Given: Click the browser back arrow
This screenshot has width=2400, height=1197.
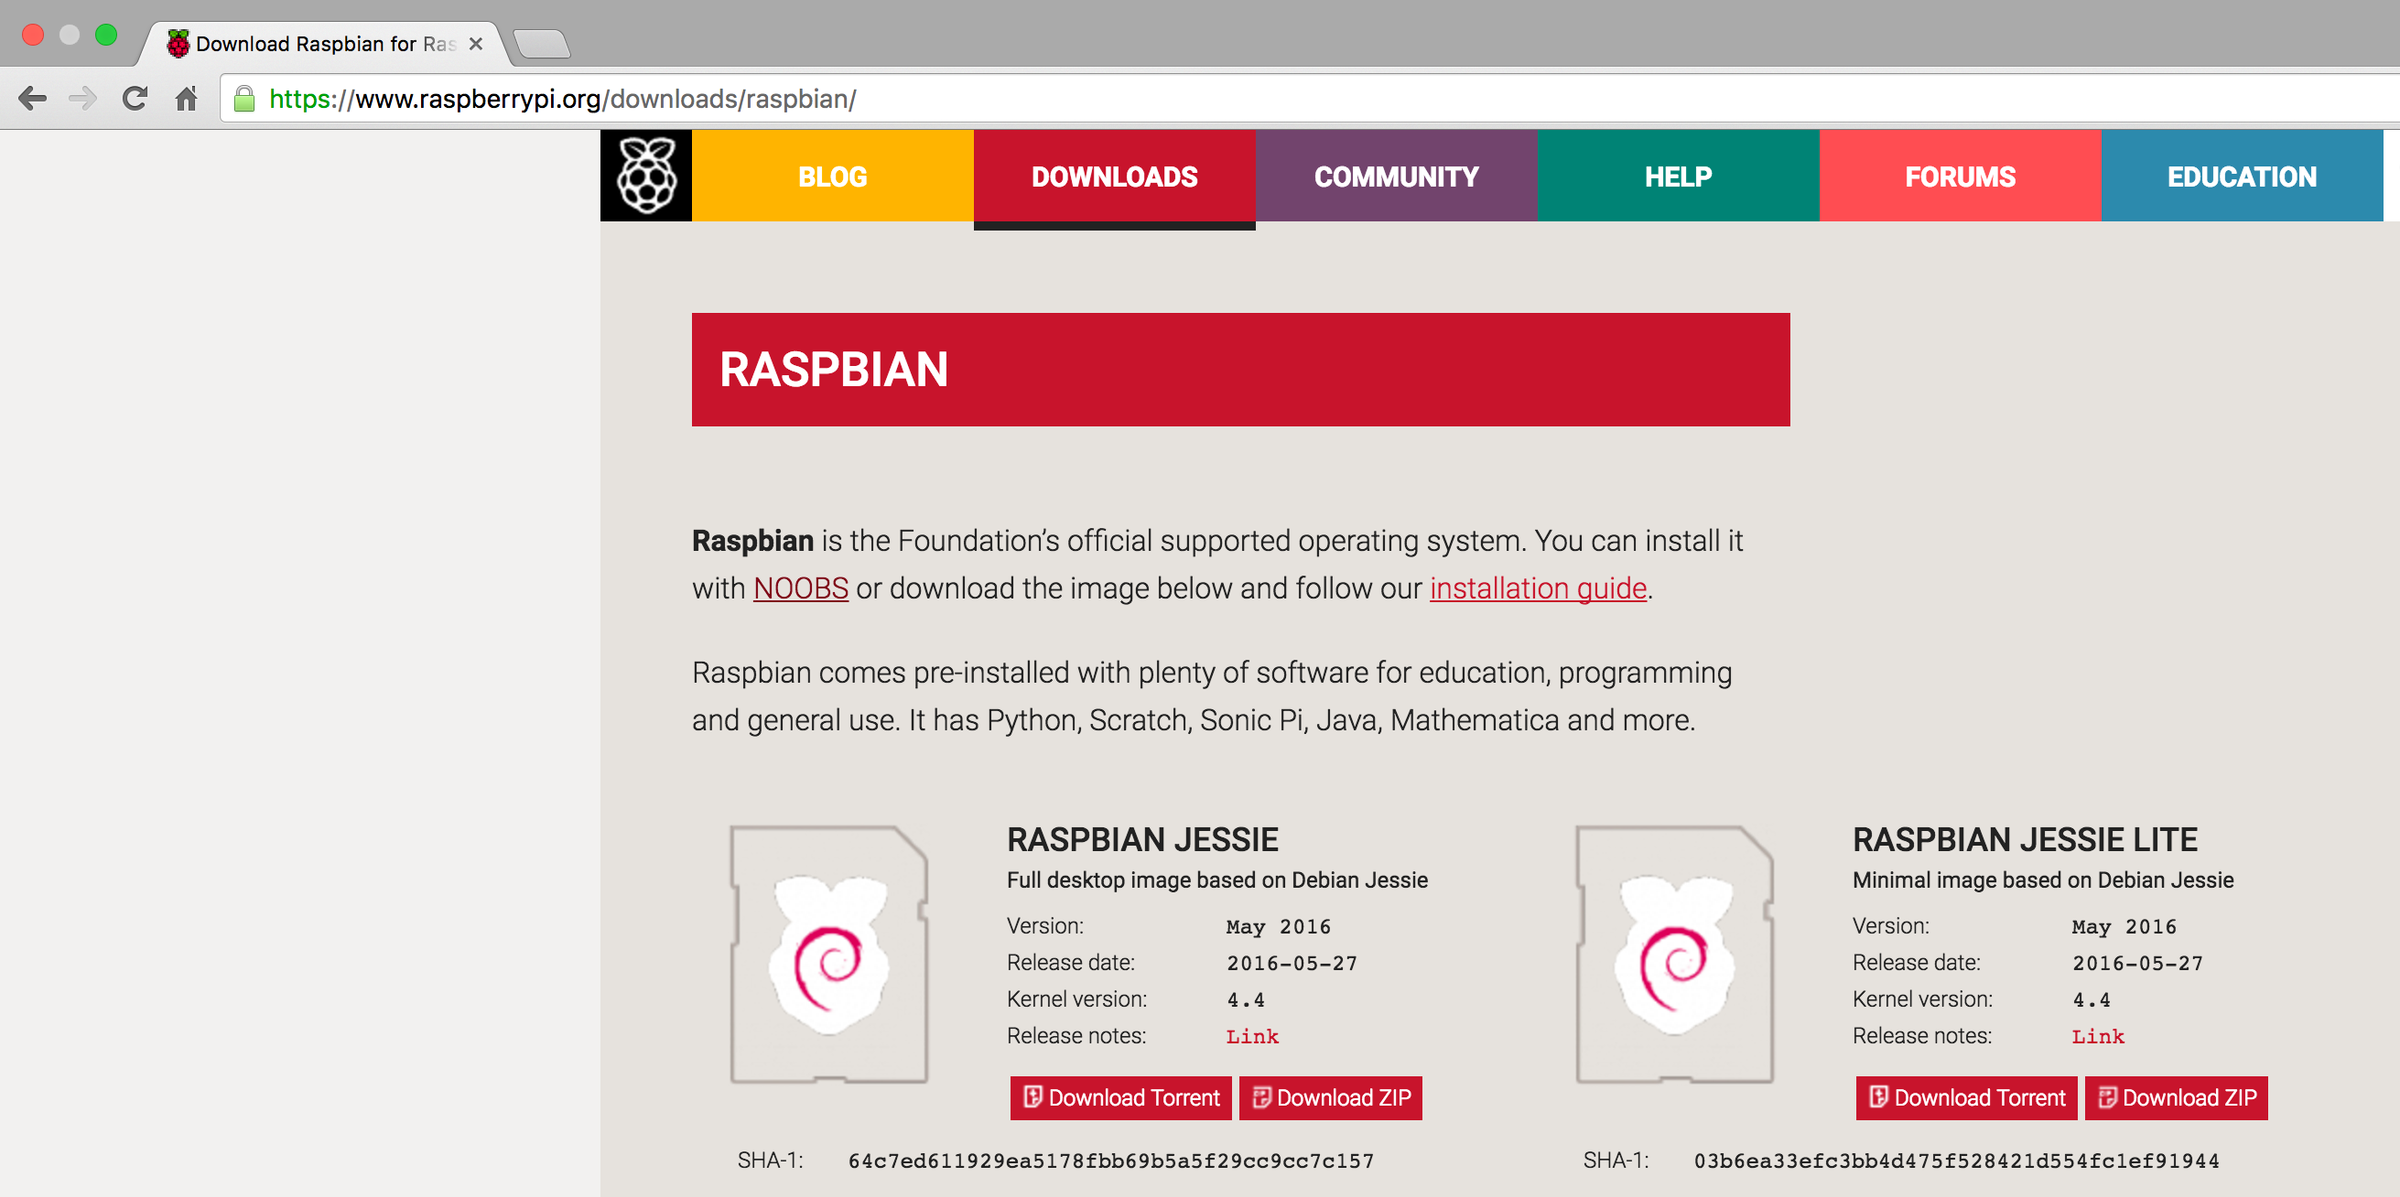Looking at the screenshot, I should 33,98.
